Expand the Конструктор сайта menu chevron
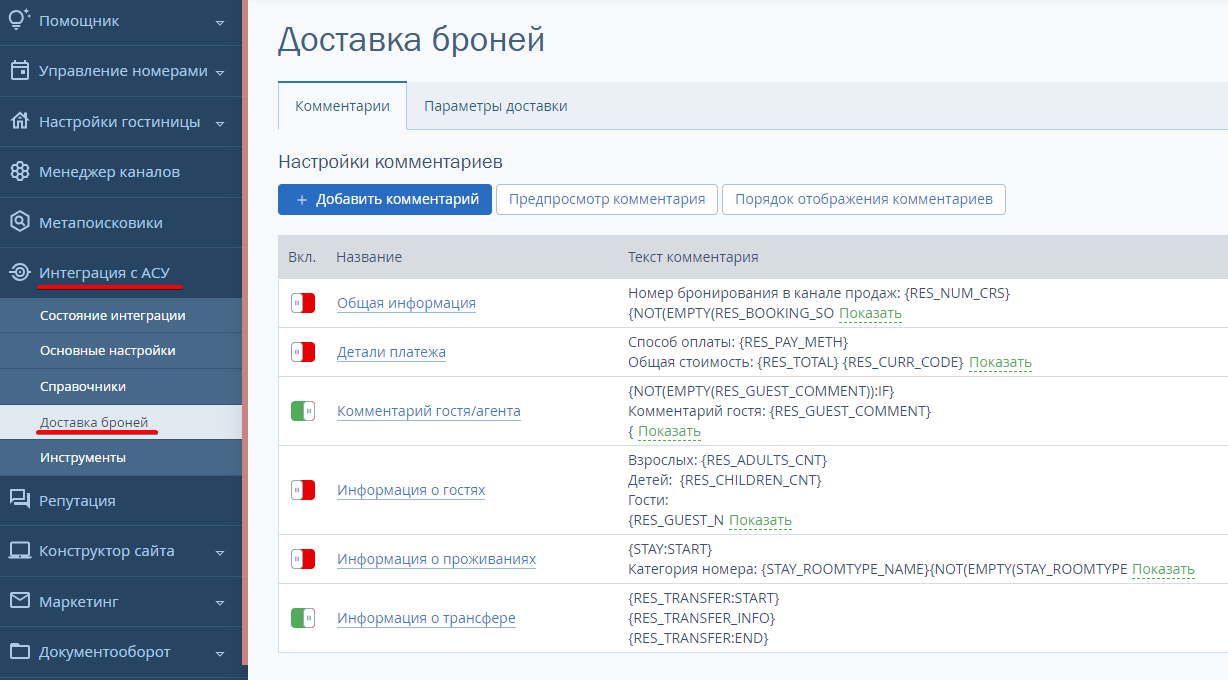The height and width of the screenshot is (680, 1228). [219, 552]
